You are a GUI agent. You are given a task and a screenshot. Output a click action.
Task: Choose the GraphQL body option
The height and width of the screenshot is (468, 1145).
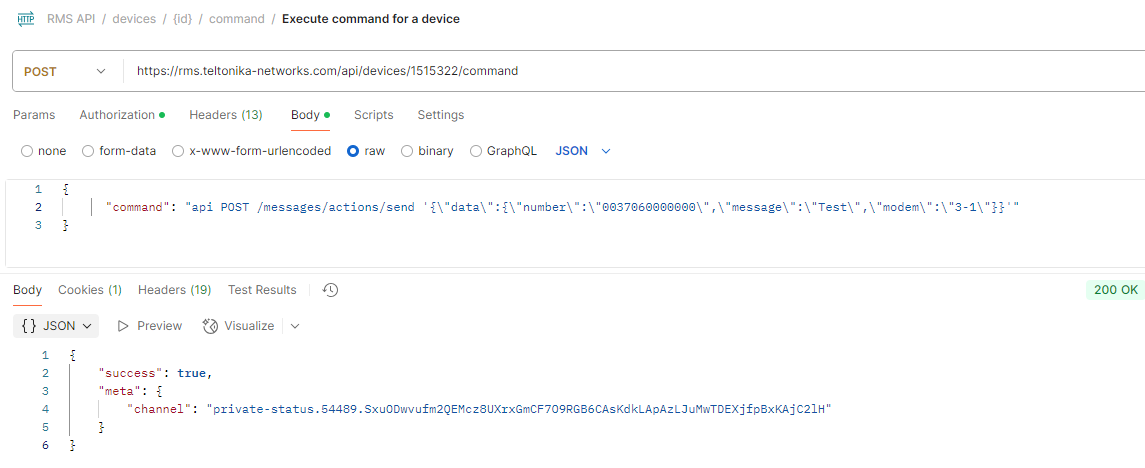point(475,151)
